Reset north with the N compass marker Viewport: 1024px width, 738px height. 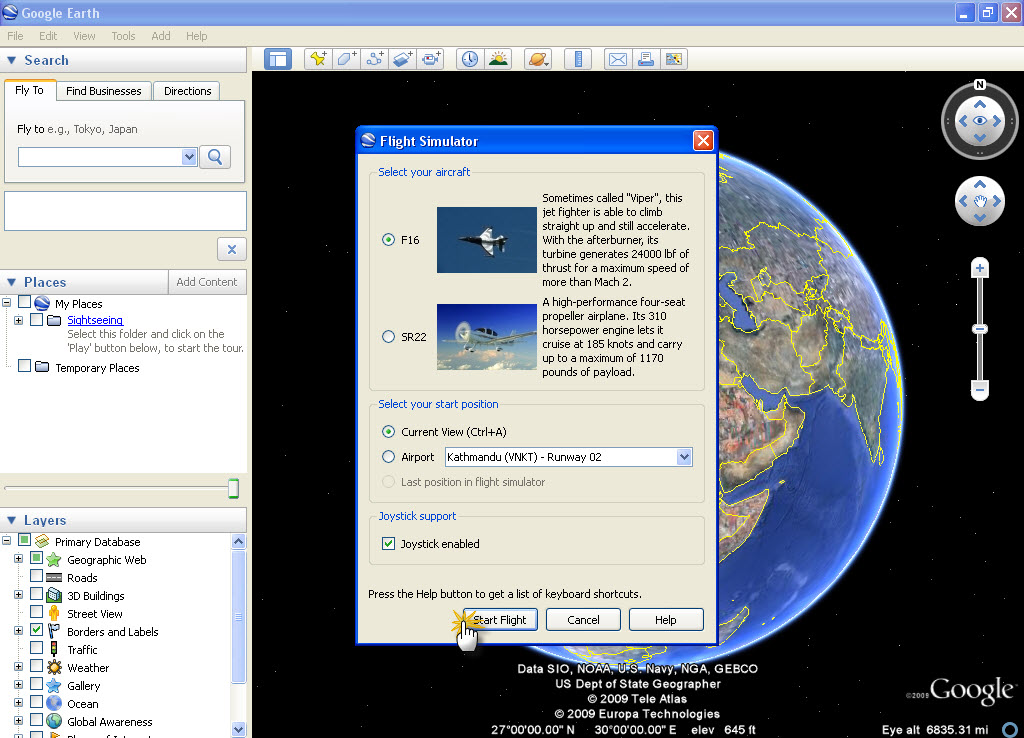980,85
